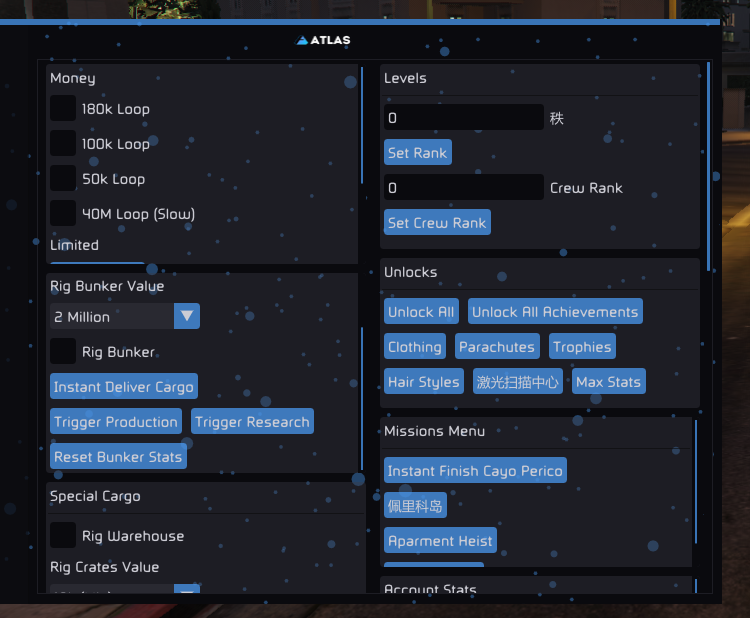Enable the 180k Loop checkbox
Screen dimensions: 750x618
(63, 109)
